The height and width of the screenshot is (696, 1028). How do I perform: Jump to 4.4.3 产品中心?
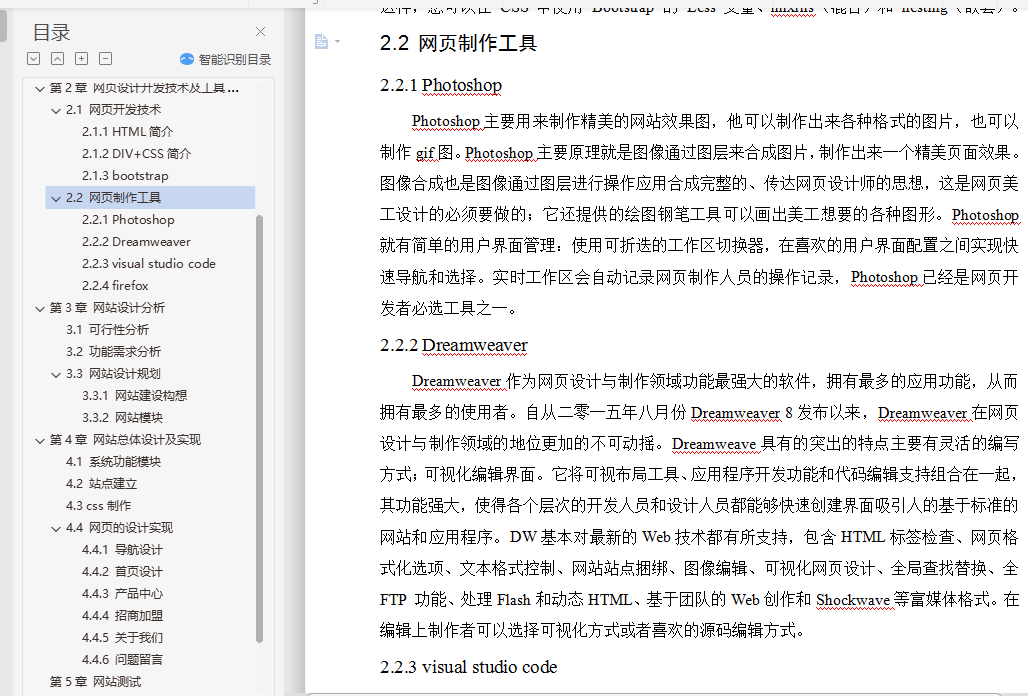point(123,594)
